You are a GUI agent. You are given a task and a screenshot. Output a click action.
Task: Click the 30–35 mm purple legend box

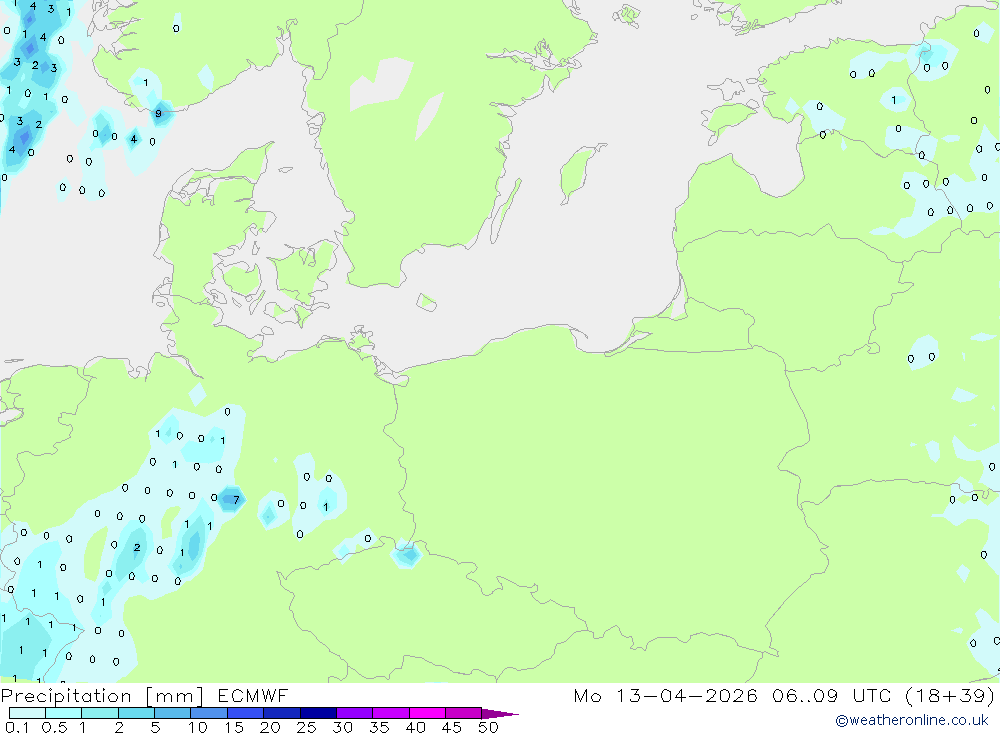click(x=355, y=713)
